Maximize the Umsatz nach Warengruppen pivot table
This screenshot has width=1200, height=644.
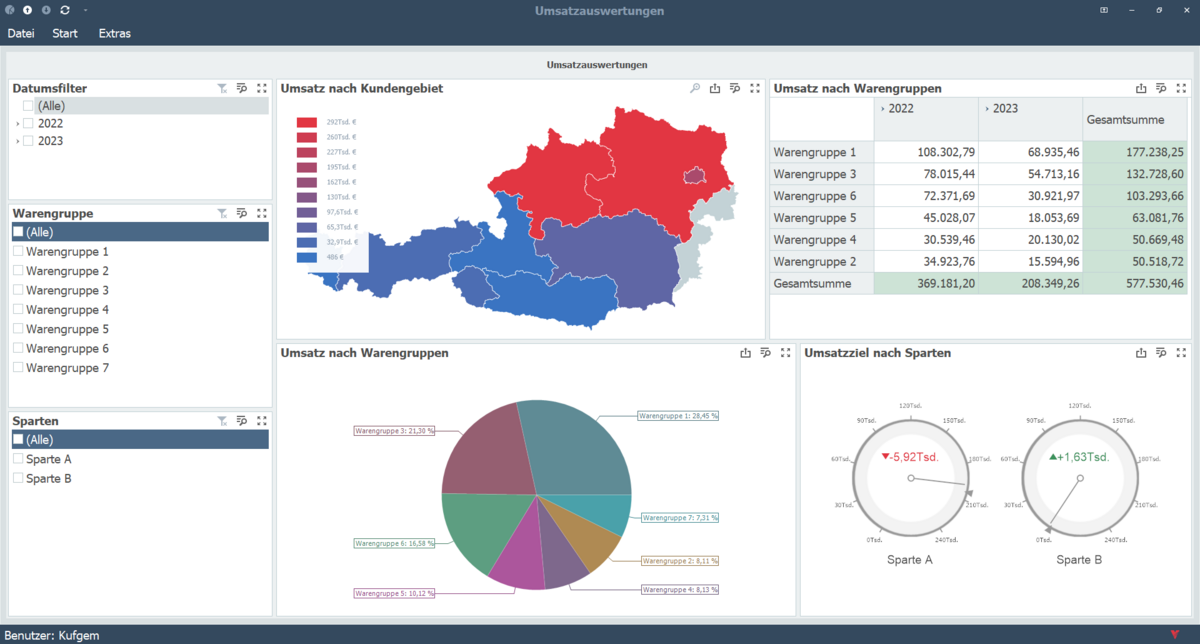click(1181, 88)
